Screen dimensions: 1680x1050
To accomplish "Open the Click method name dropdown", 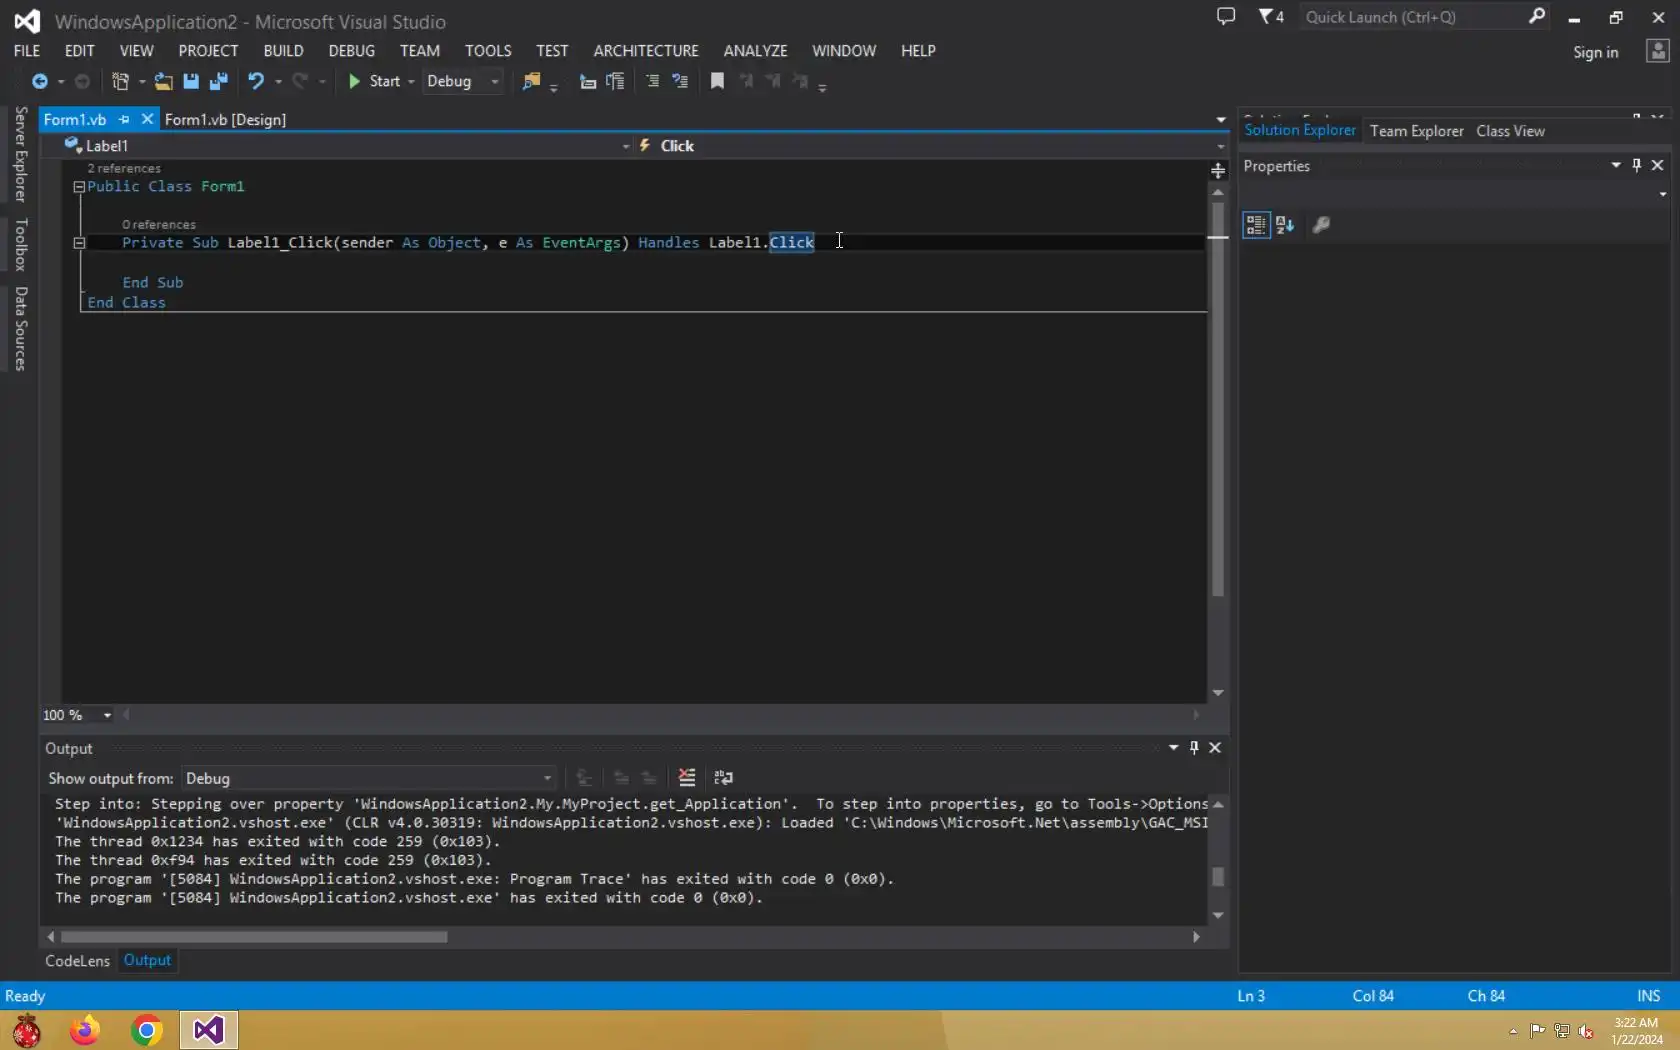I will [x=1220, y=146].
